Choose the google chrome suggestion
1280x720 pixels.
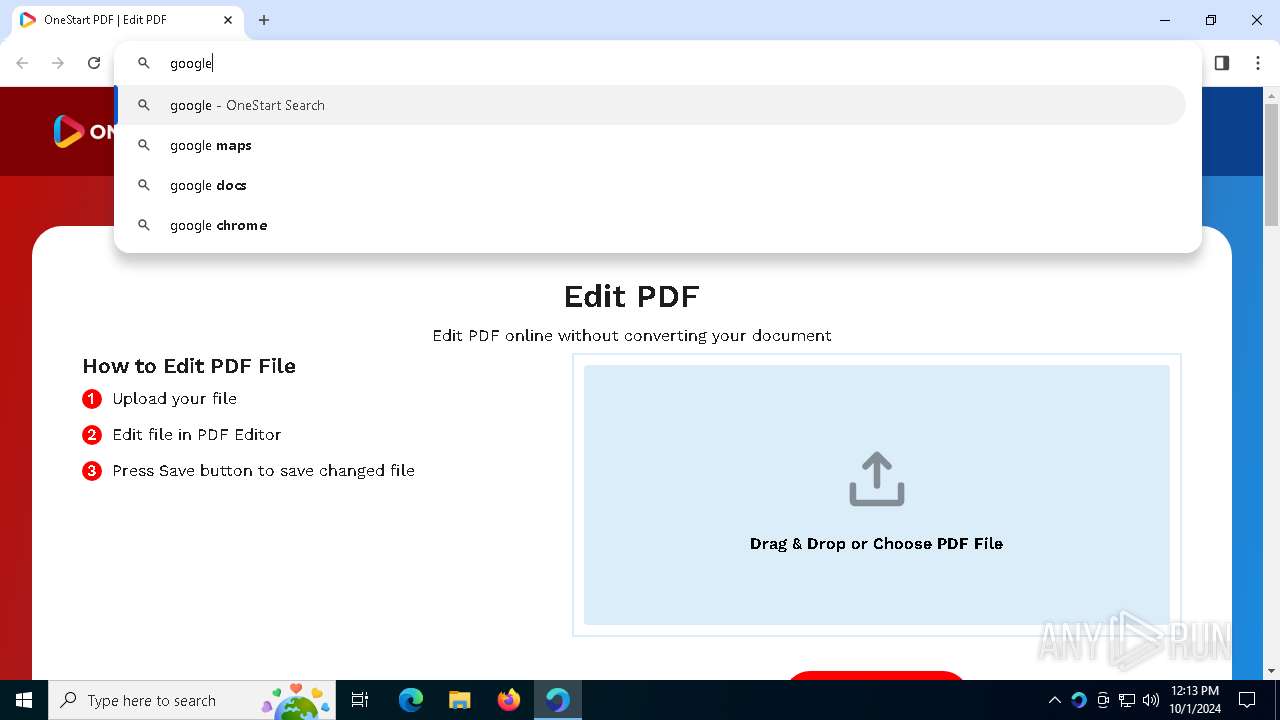tap(650, 225)
